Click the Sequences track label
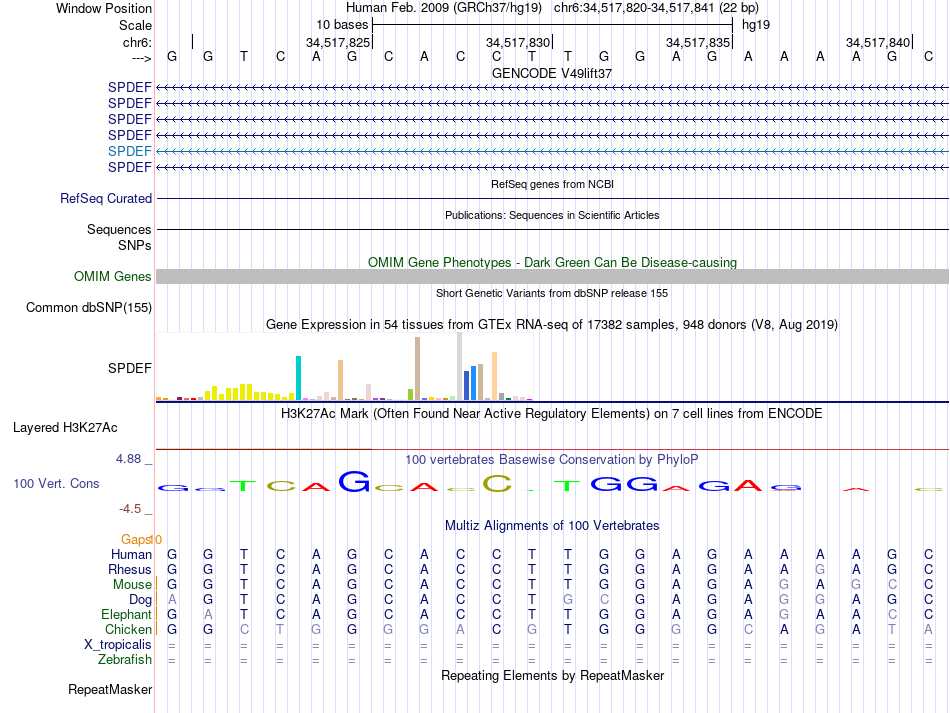The image size is (950, 713). [x=119, y=230]
